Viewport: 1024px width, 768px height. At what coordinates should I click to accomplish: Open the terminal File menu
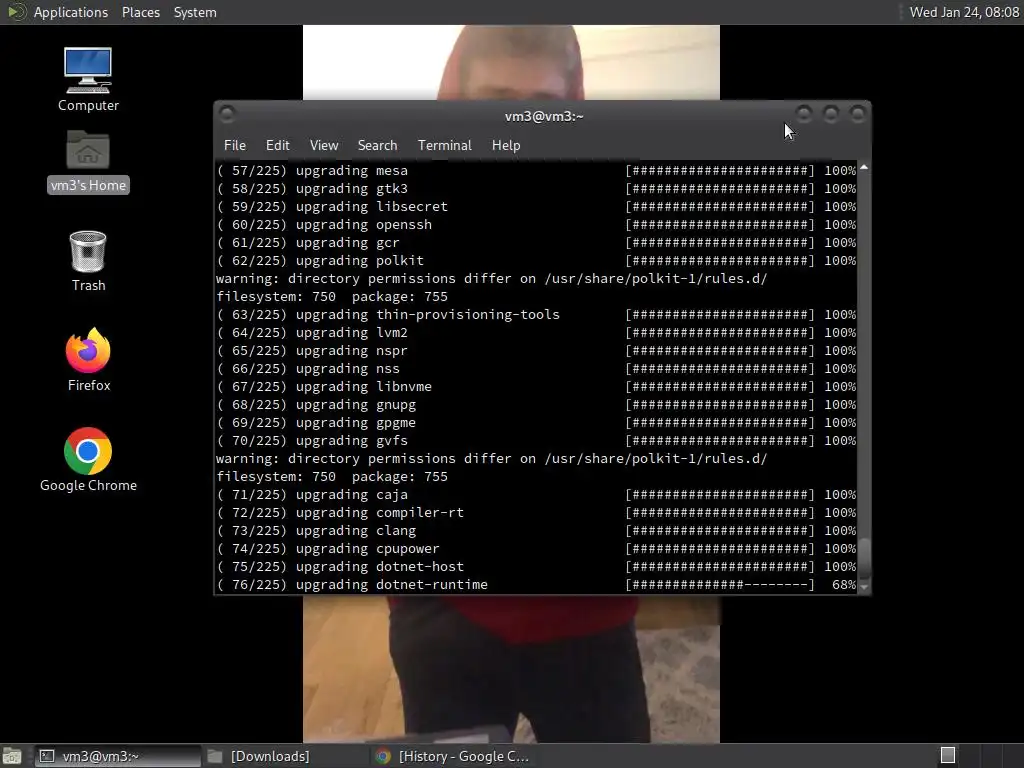(x=234, y=145)
